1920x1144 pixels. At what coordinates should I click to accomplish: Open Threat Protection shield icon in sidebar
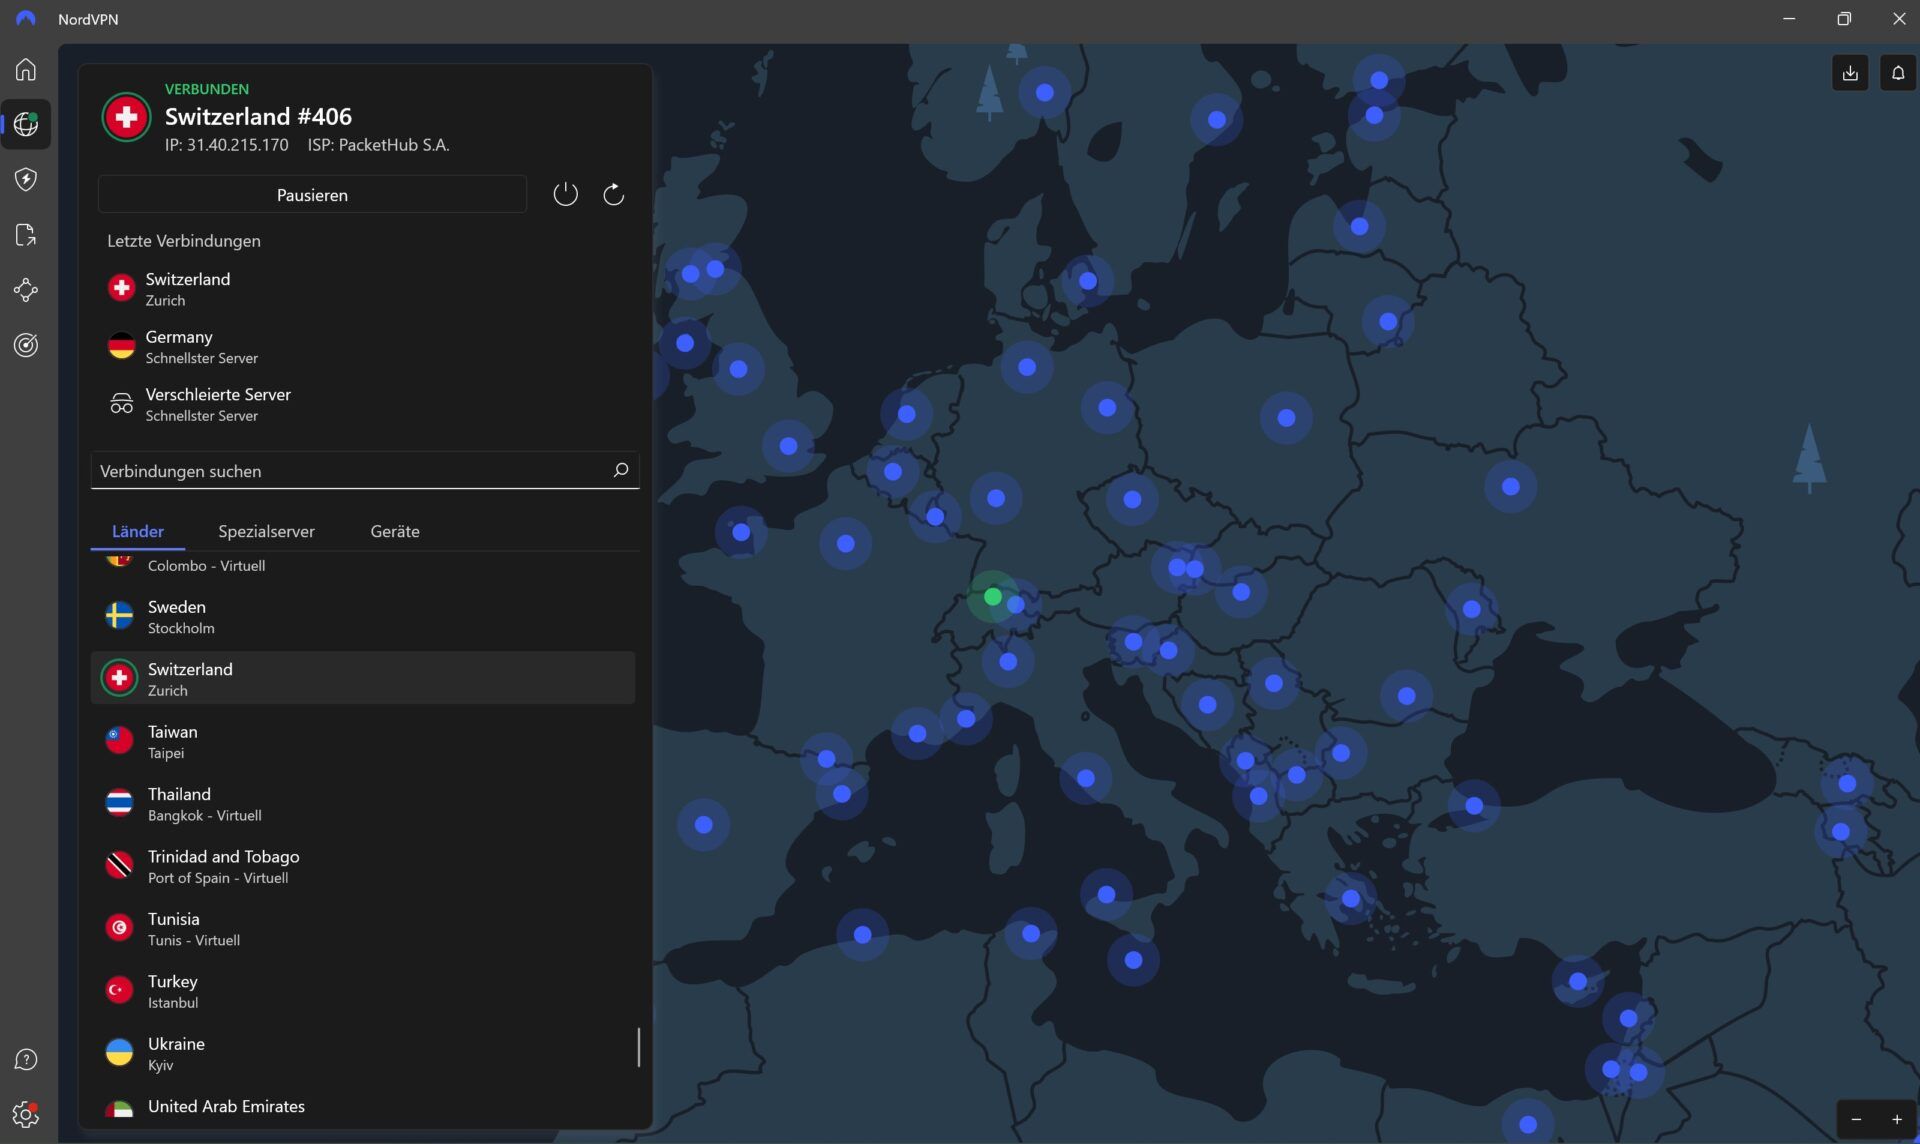(26, 179)
